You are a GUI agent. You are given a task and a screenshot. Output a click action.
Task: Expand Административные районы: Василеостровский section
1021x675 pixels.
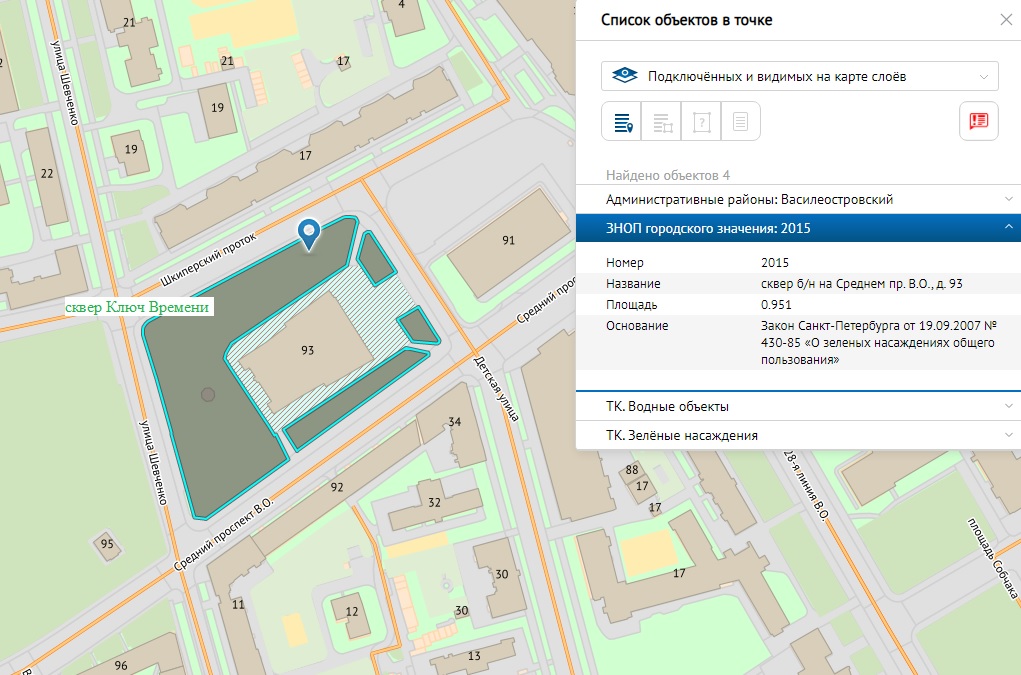click(798, 199)
